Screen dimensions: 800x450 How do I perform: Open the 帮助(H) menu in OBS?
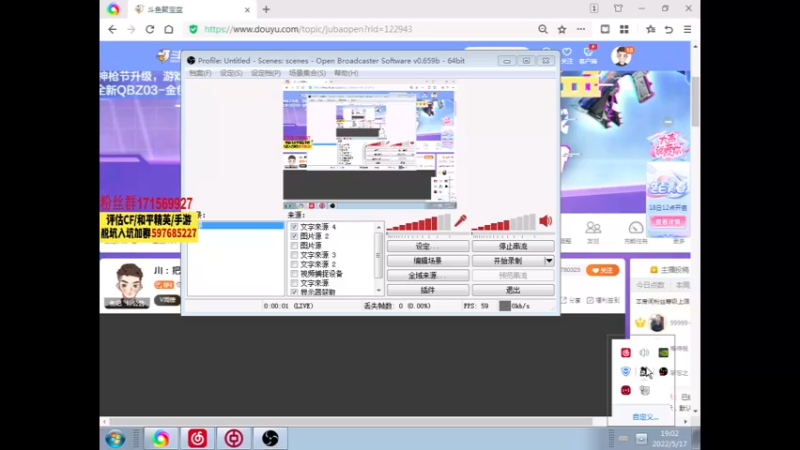point(346,73)
